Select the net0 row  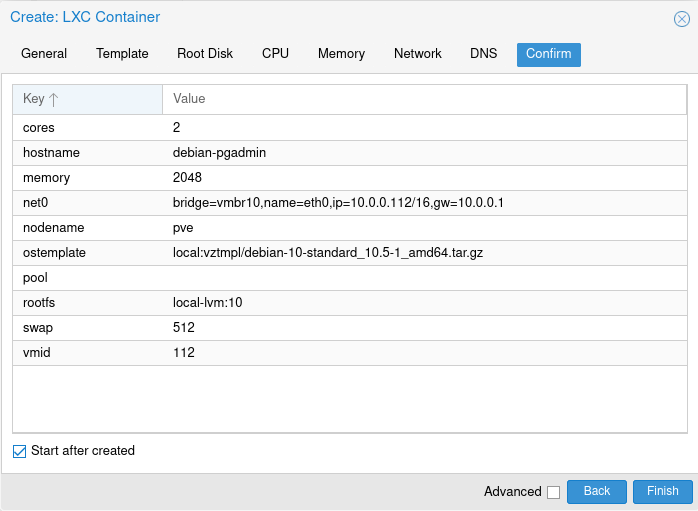(350, 203)
